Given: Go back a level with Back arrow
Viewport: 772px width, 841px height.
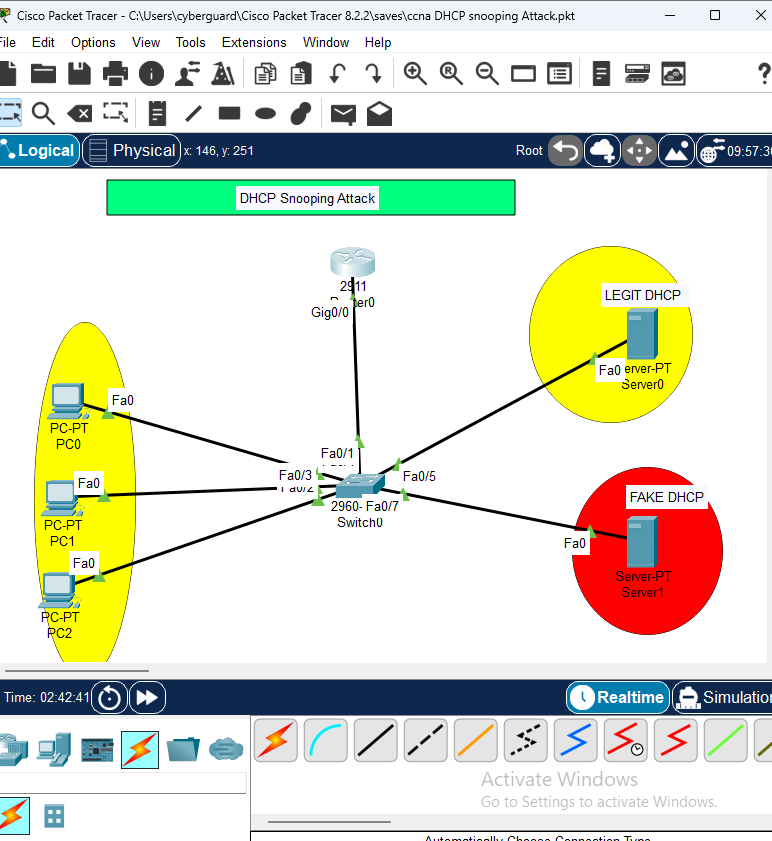Looking at the screenshot, I should click(565, 151).
